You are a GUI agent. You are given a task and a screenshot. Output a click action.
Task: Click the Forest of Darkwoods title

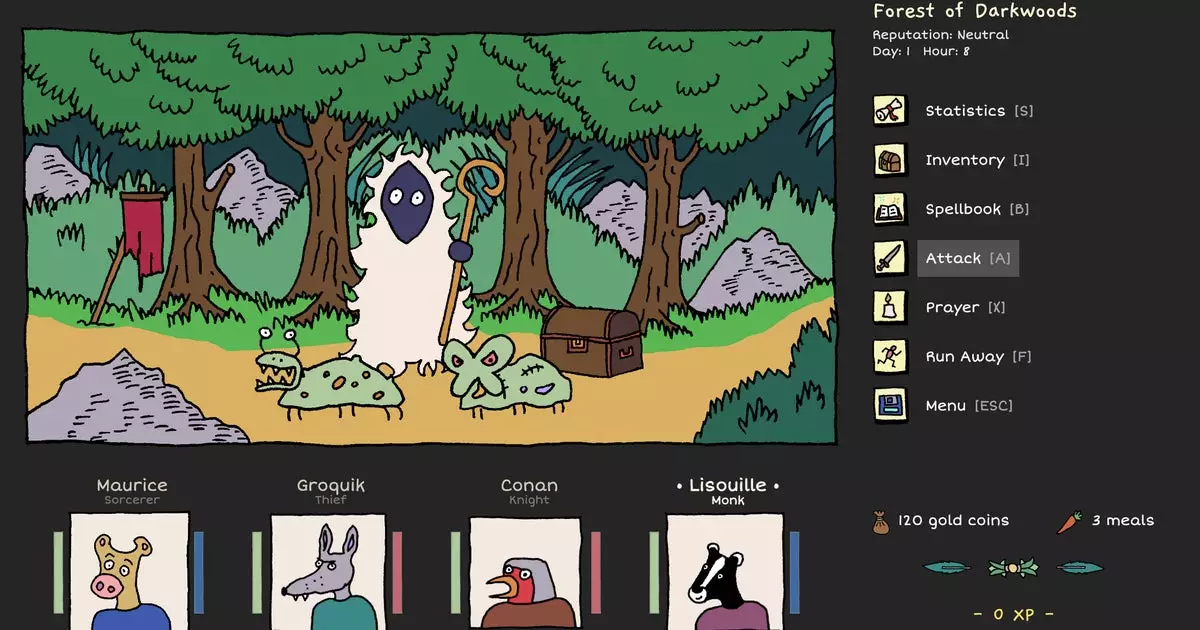[x=973, y=11]
